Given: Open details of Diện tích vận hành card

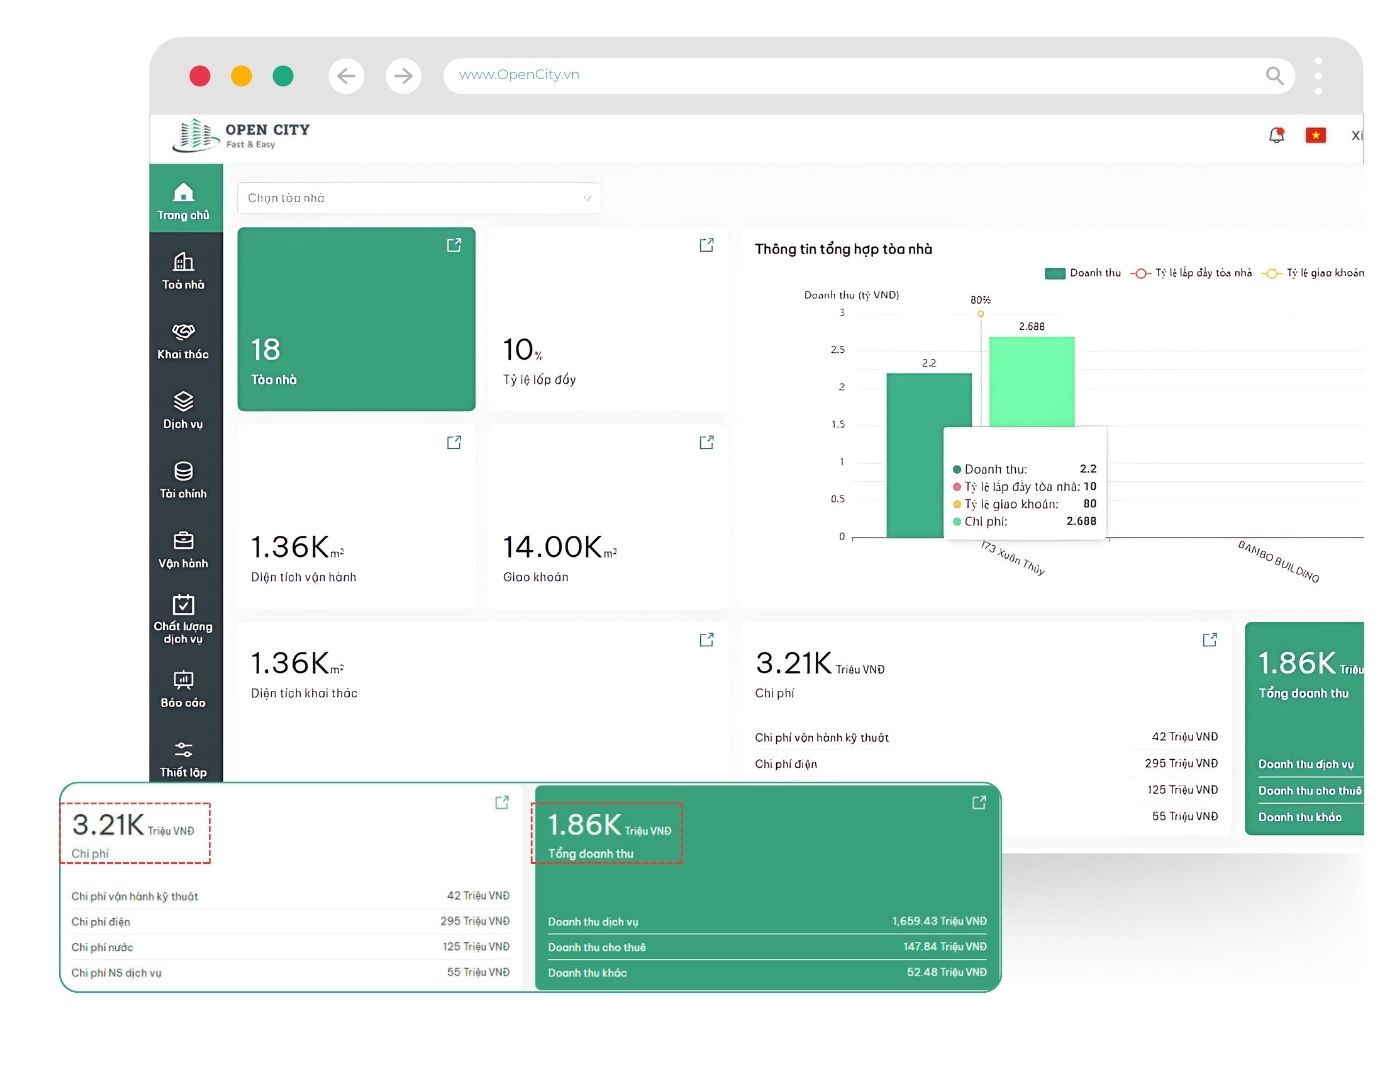Looking at the screenshot, I should pyautogui.click(x=454, y=442).
